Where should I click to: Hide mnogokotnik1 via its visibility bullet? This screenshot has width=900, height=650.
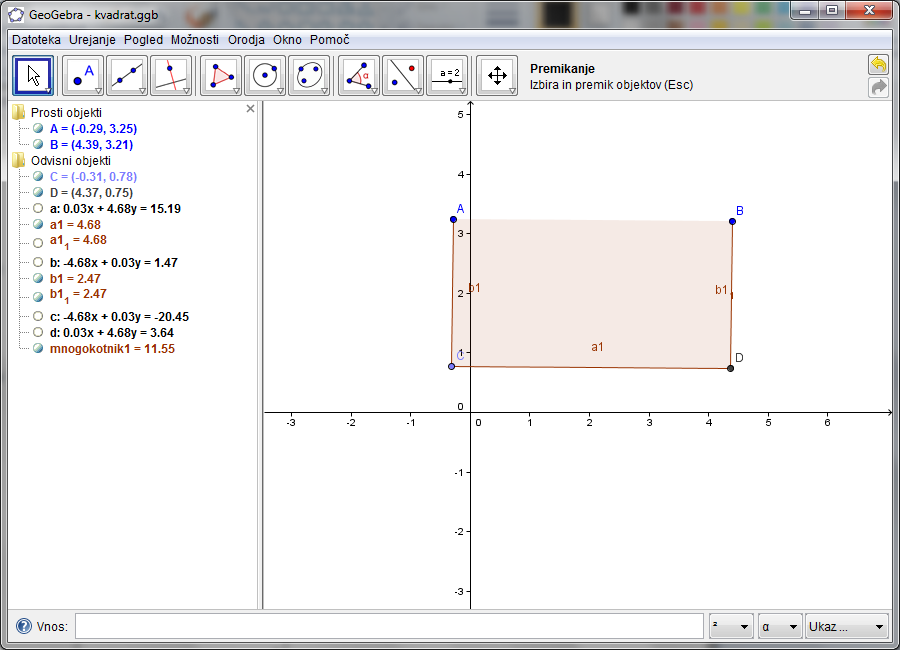pyautogui.click(x=38, y=349)
